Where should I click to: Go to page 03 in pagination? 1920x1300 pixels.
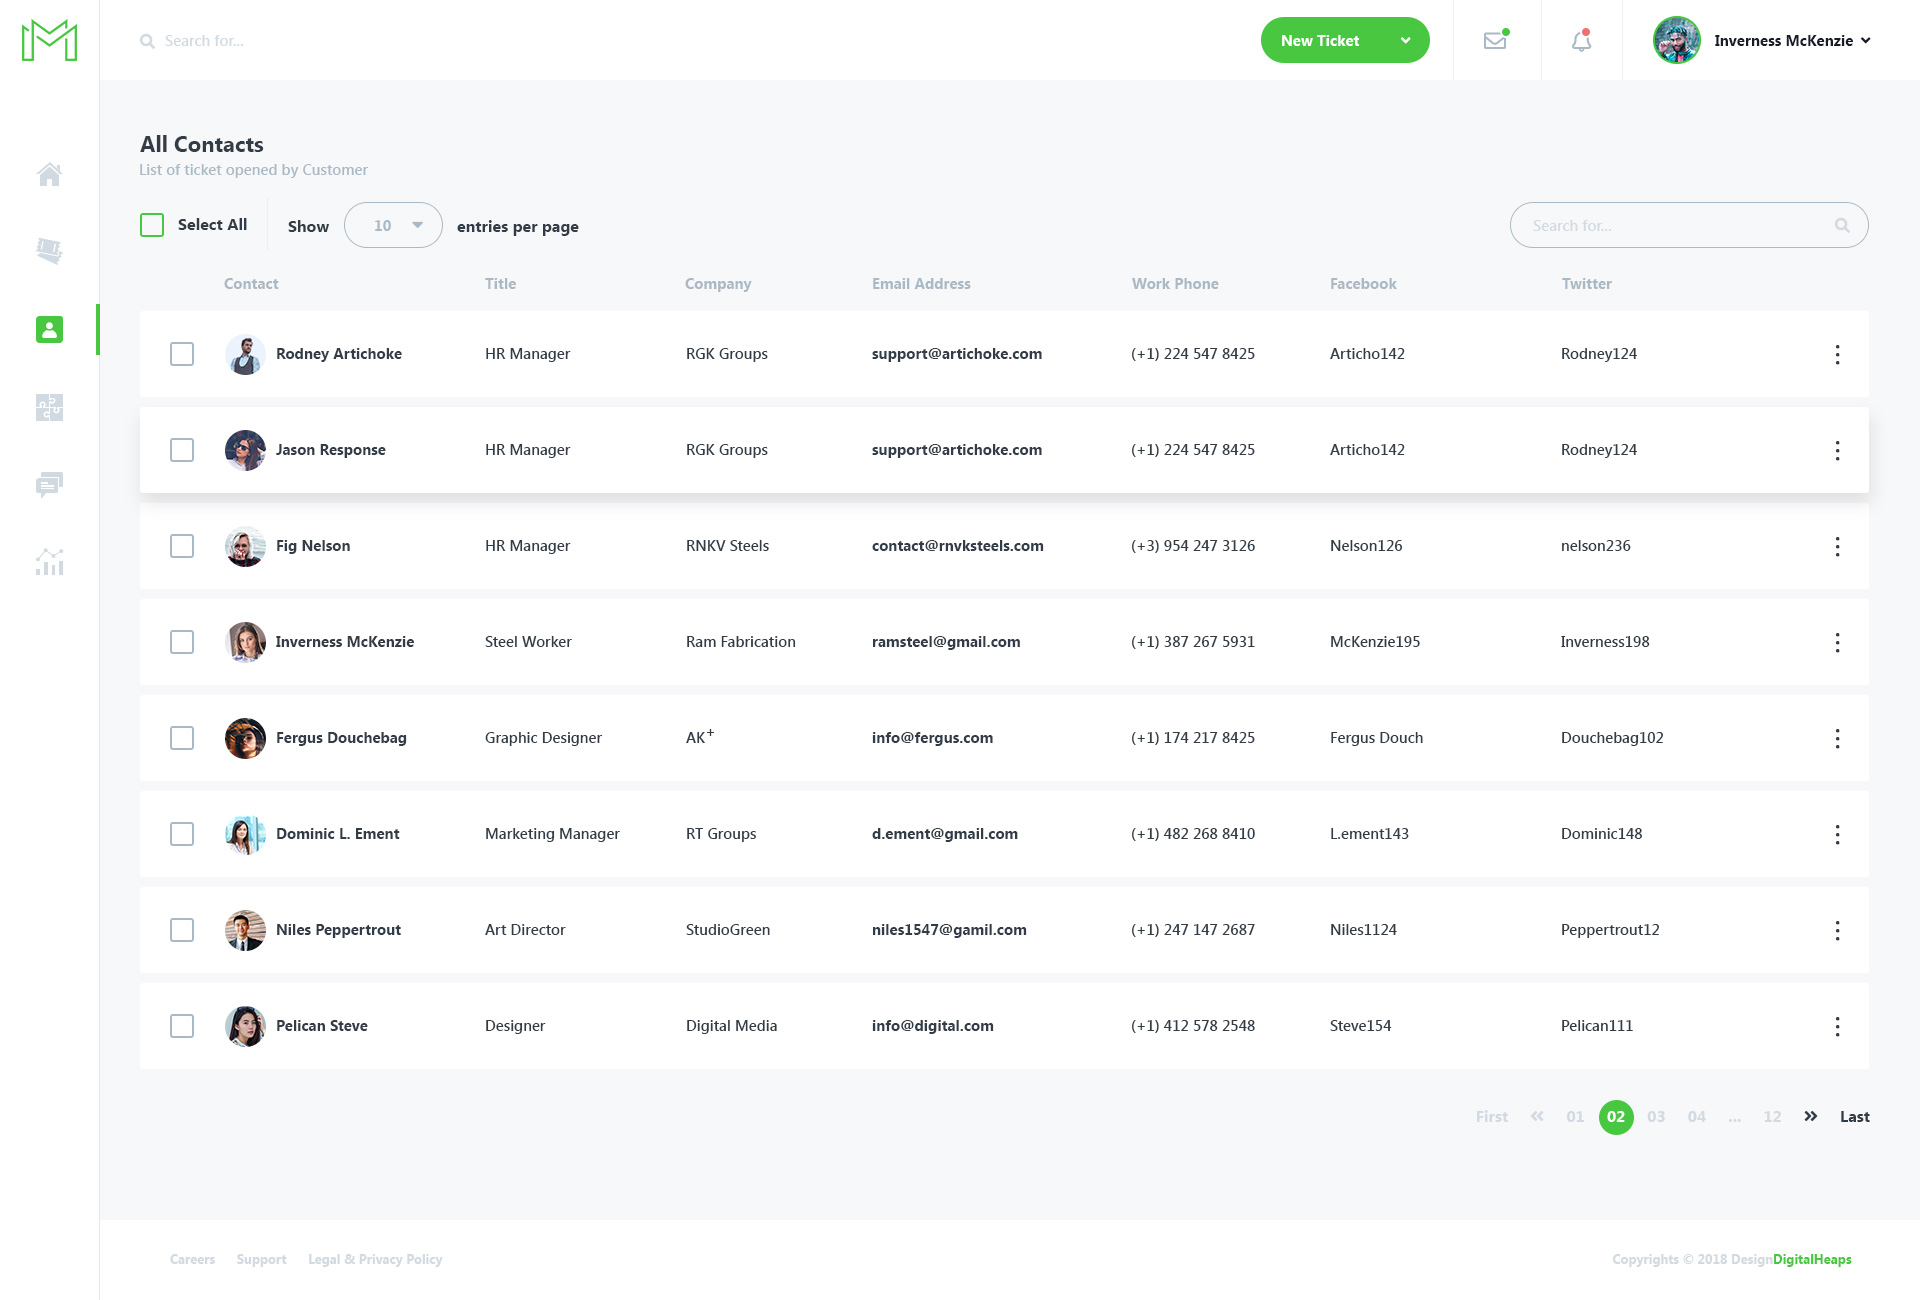pyautogui.click(x=1656, y=1117)
